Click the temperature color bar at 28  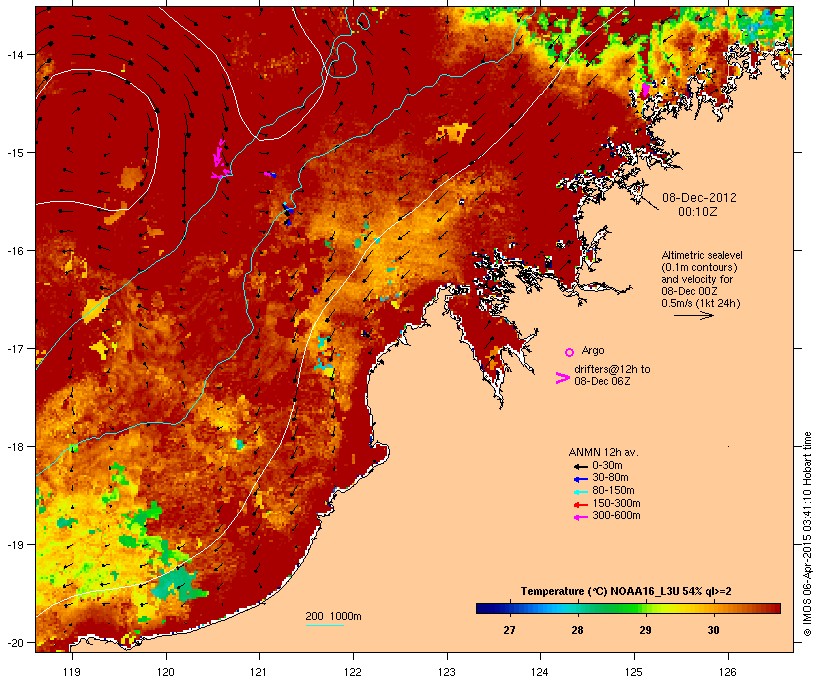[577, 608]
